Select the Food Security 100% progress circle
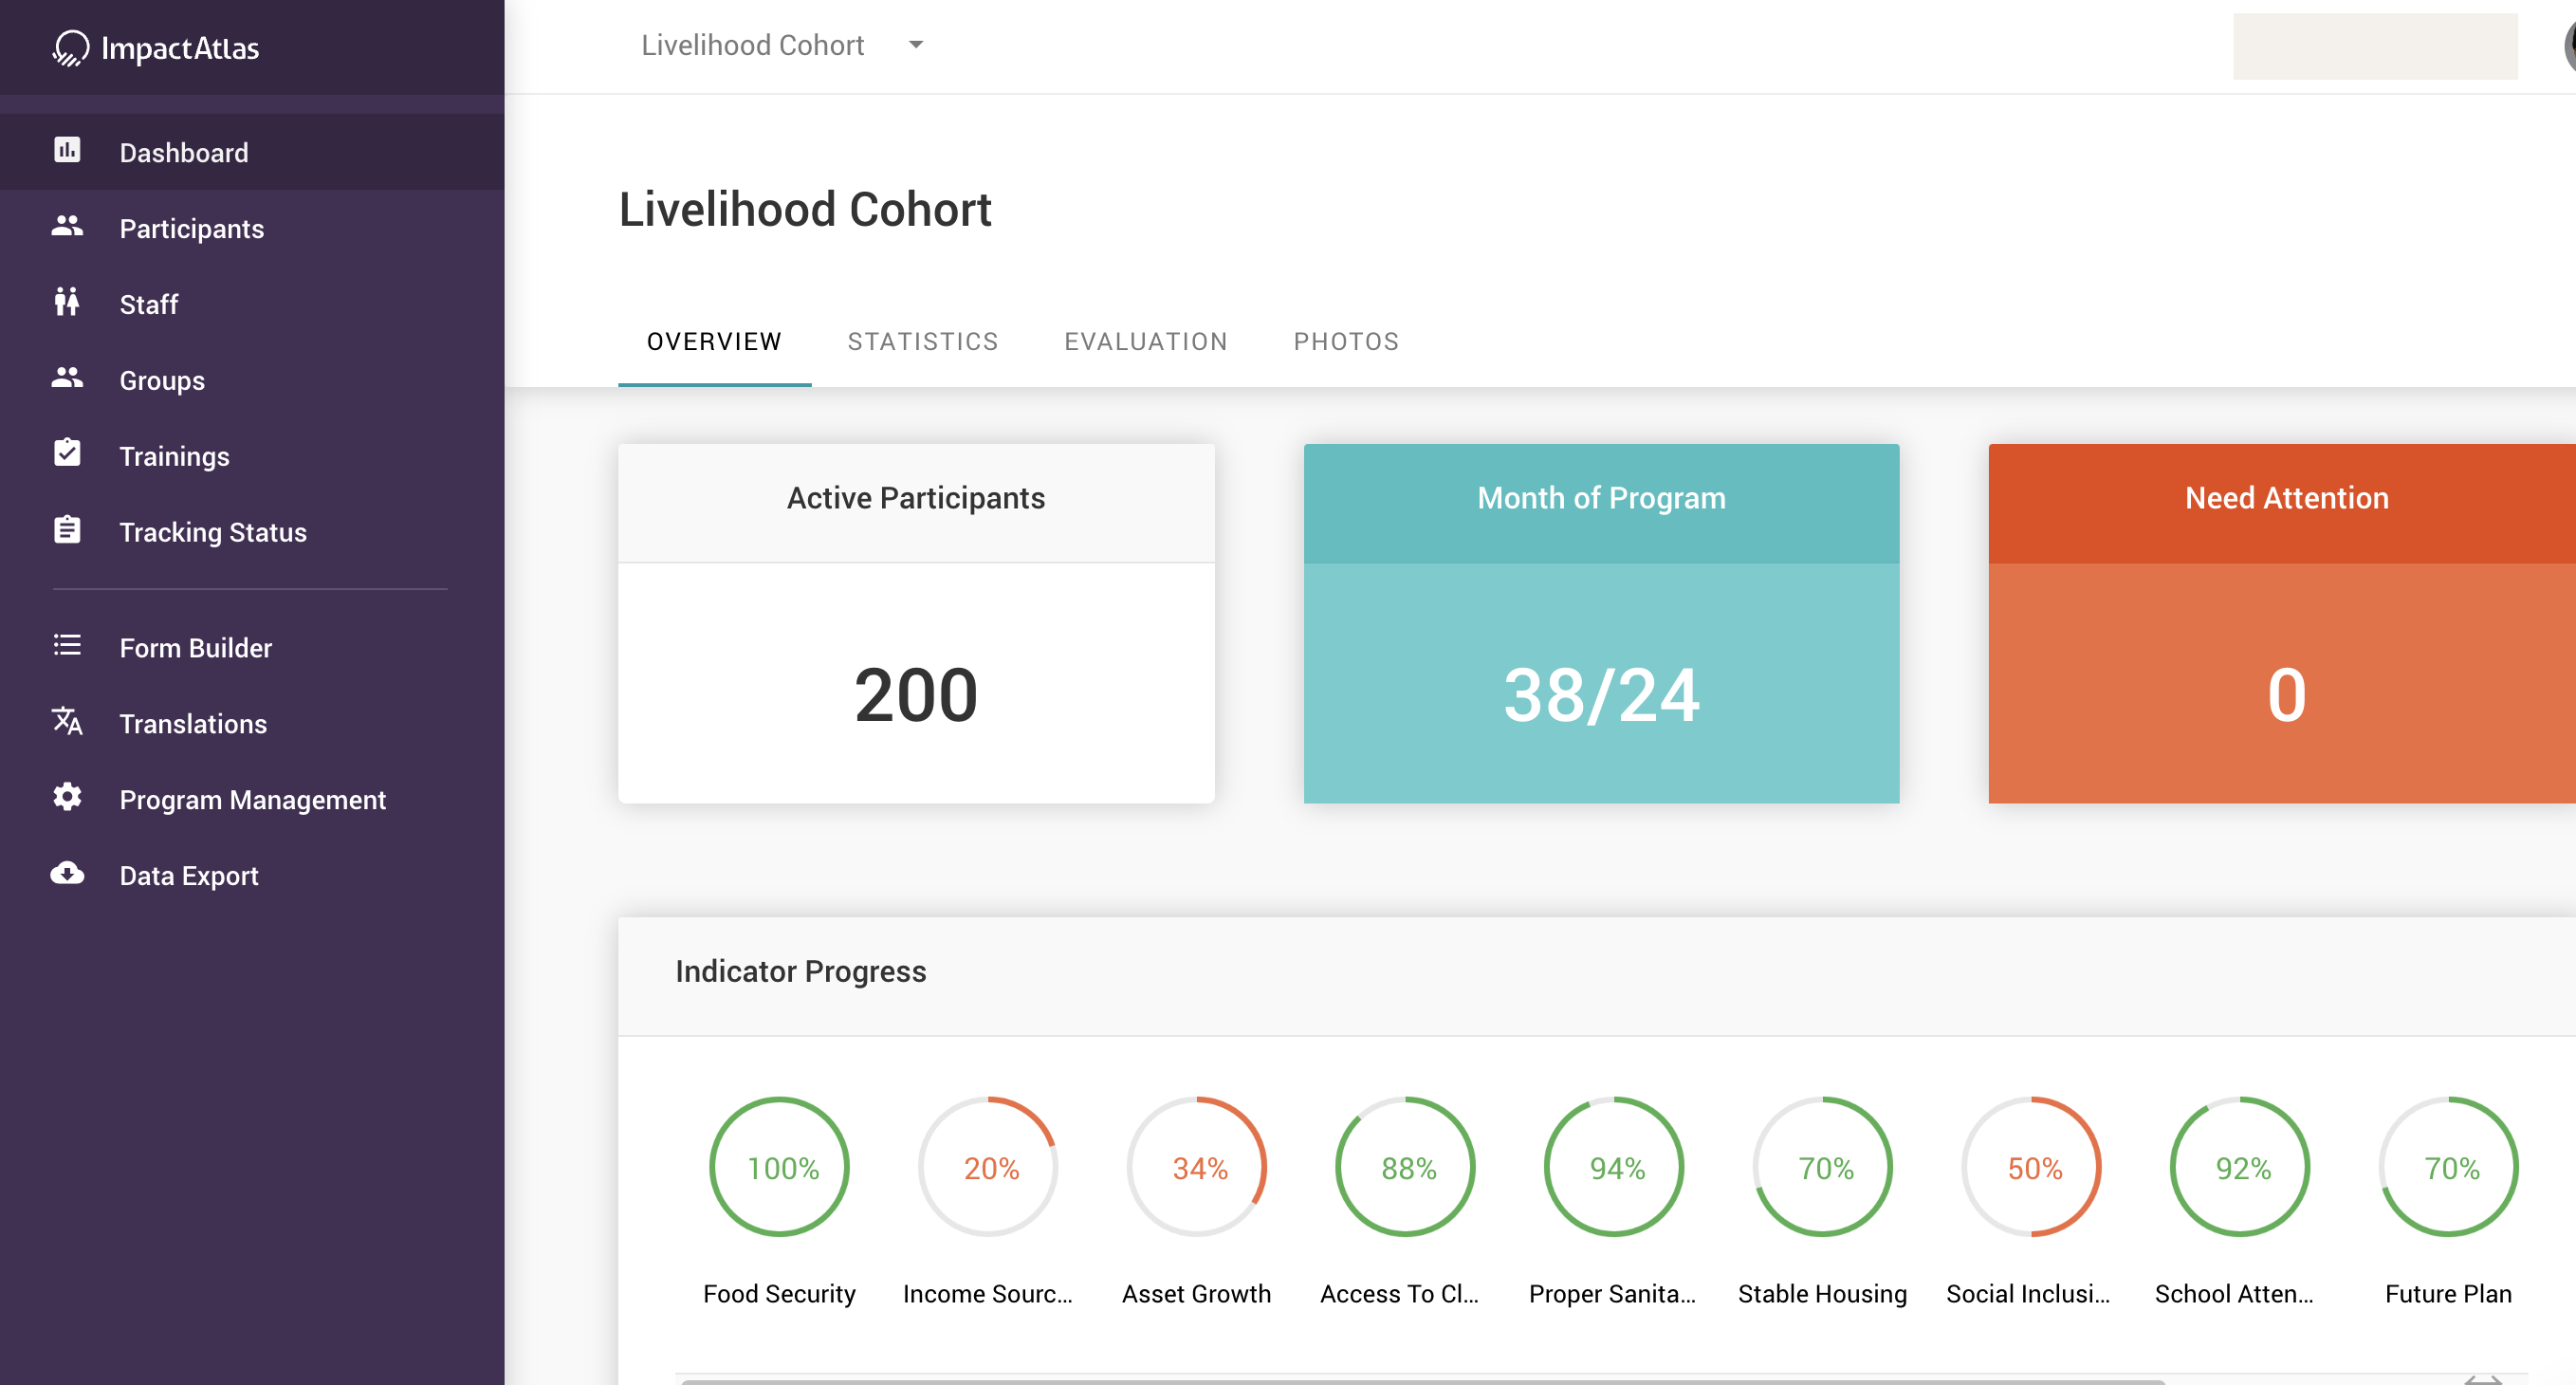This screenshot has height=1385, width=2576. coord(779,1167)
